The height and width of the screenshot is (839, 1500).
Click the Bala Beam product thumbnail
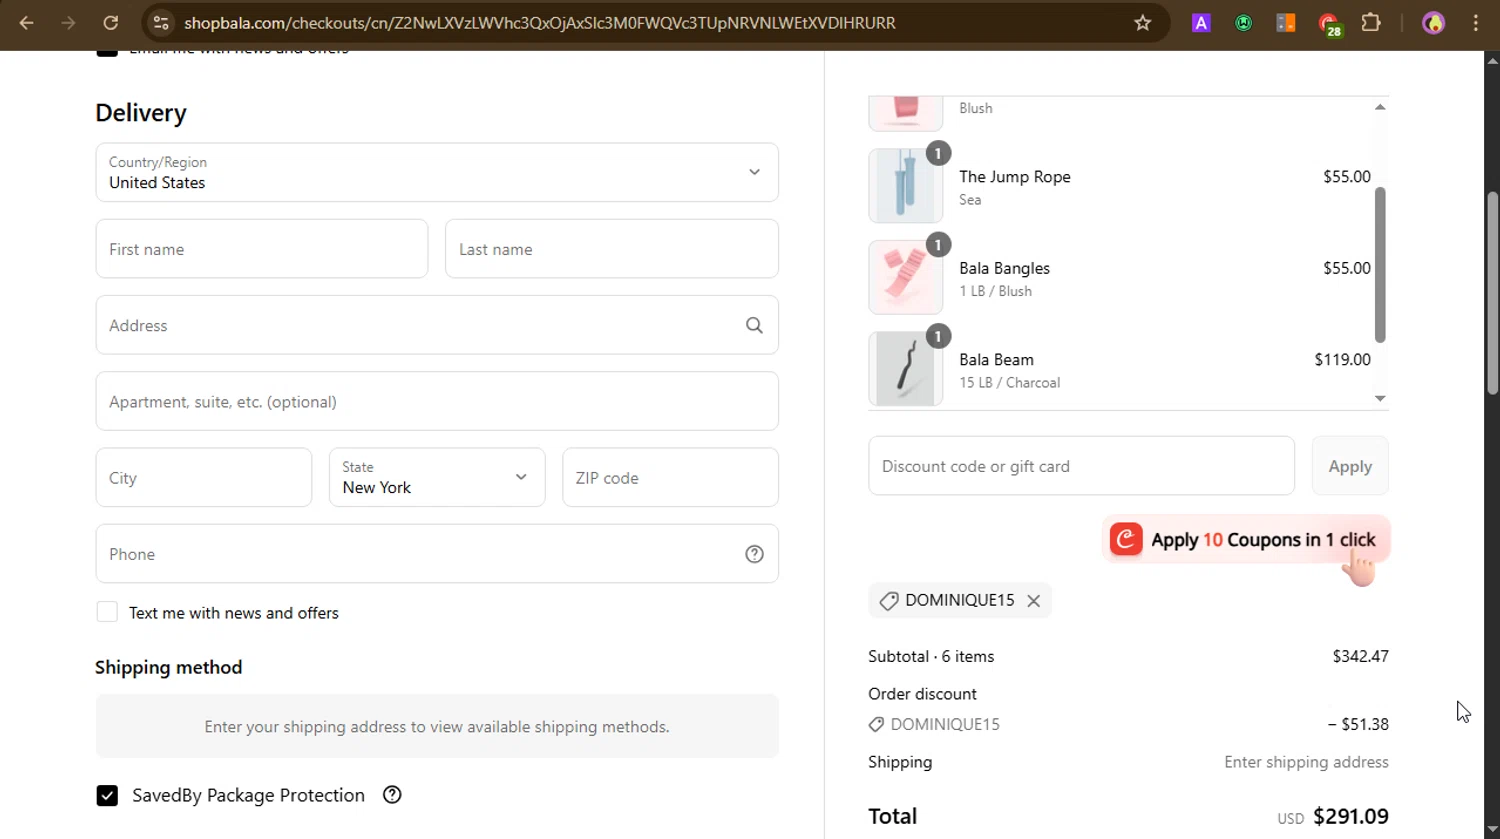point(906,369)
